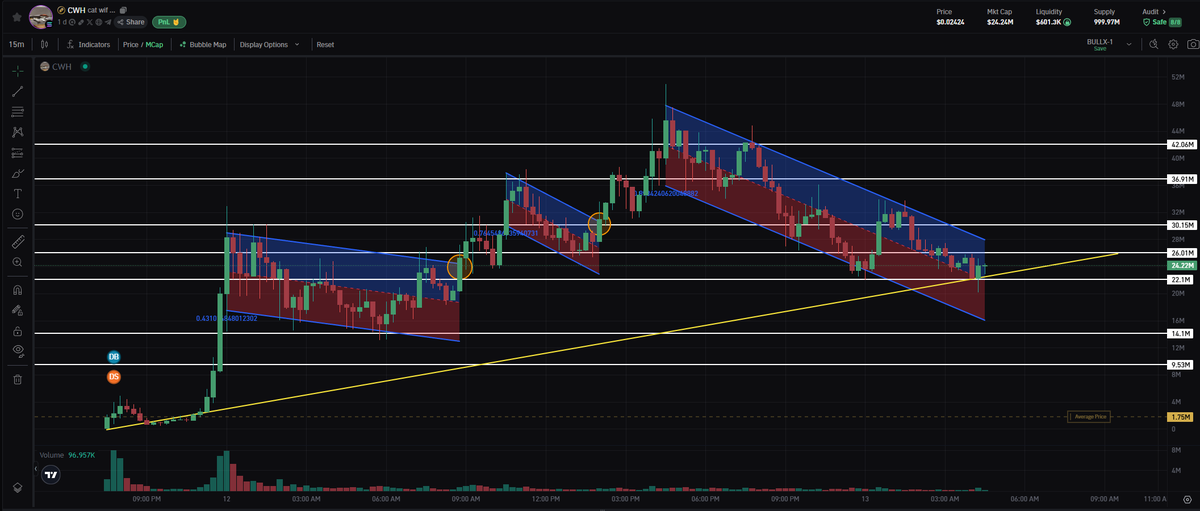
Task: Click the Mkt Cap $24.24M value
Action: coord(1001,21)
